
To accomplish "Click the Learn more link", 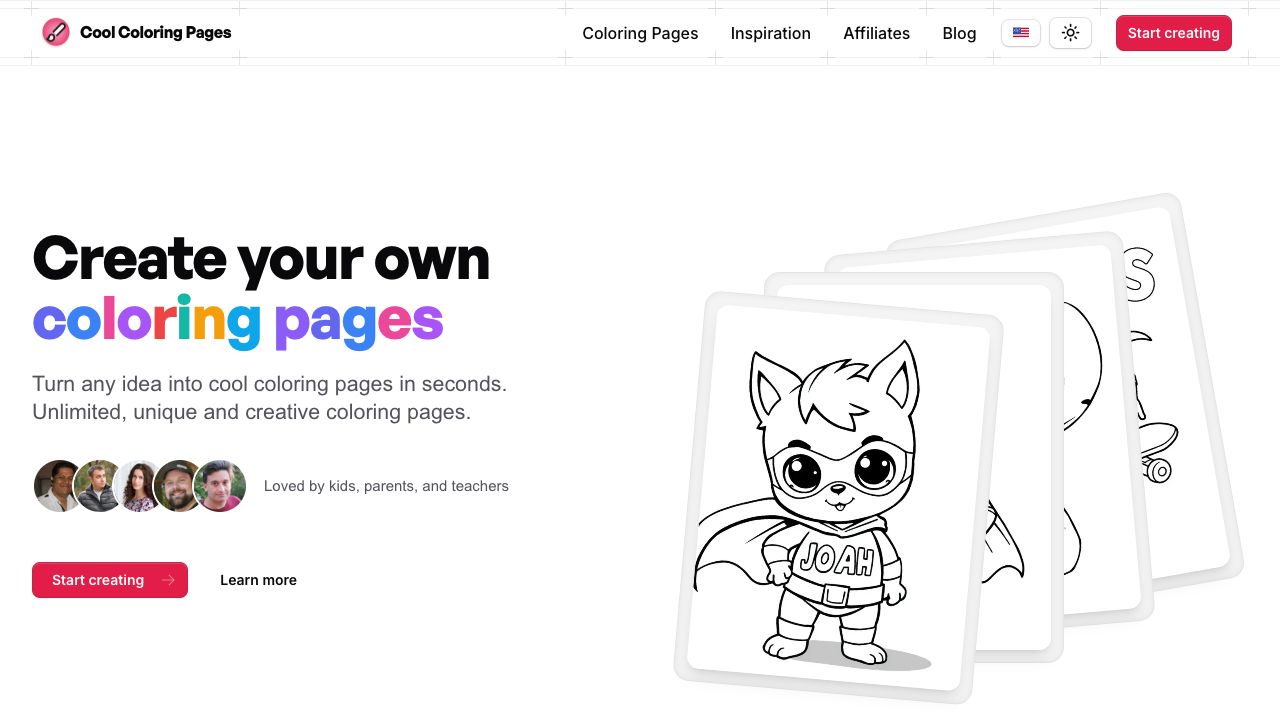I will pos(258,580).
